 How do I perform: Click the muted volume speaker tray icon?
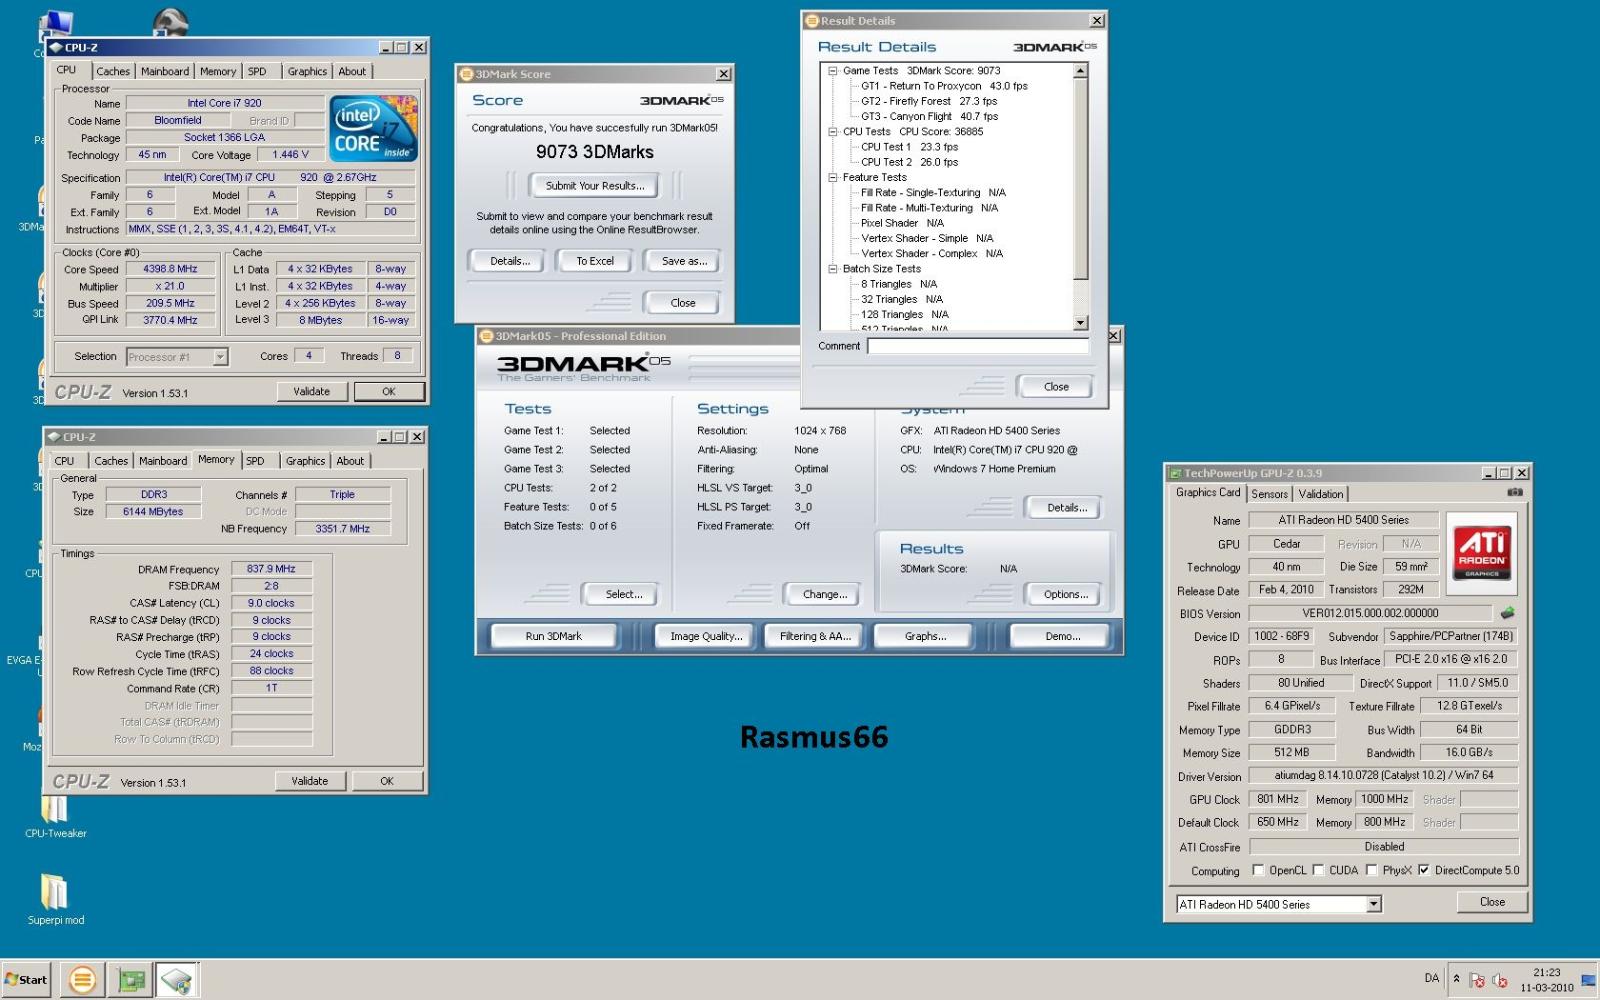point(1500,981)
